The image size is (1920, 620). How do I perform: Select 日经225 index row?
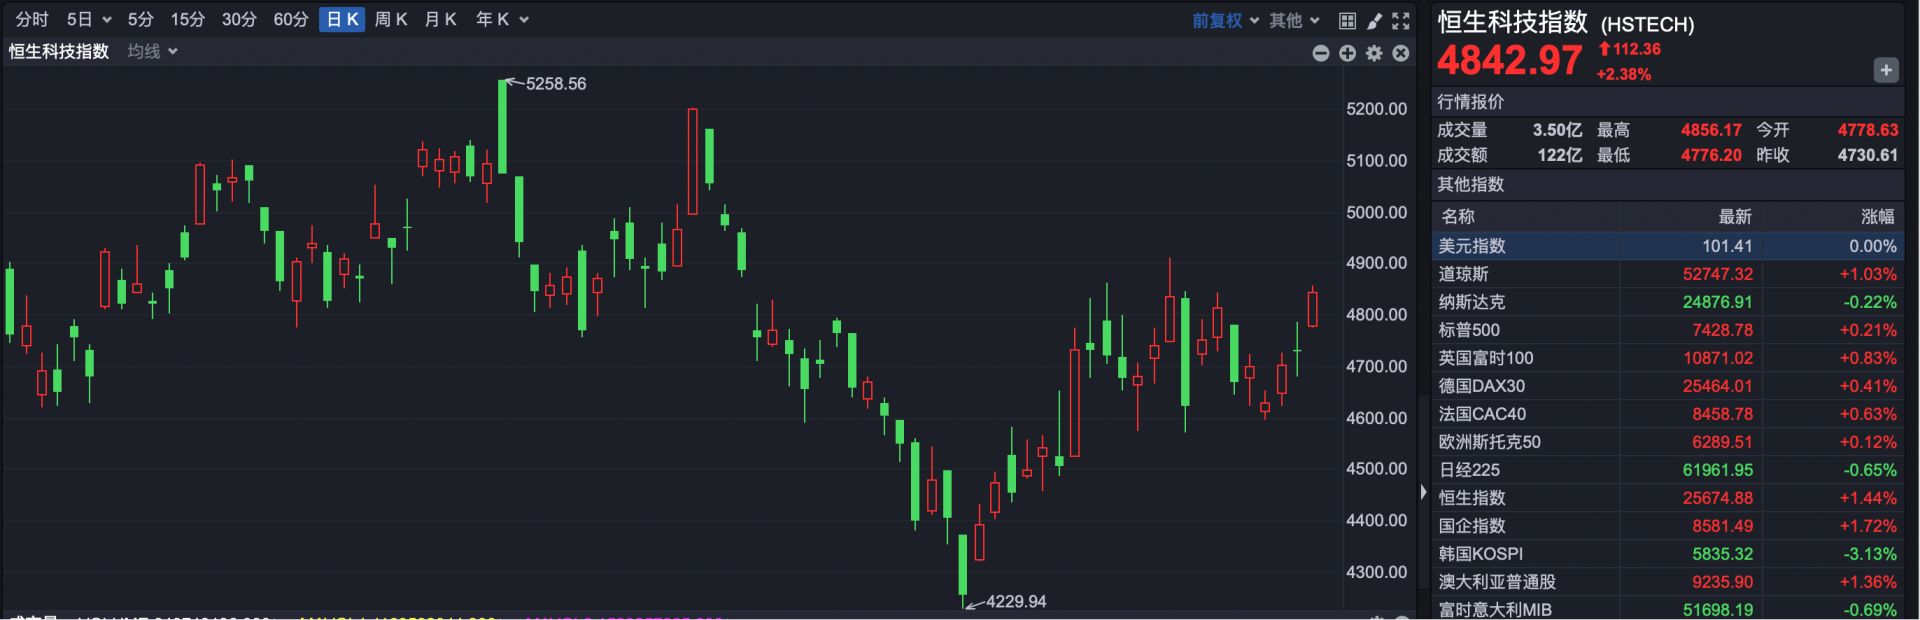[1668, 470]
